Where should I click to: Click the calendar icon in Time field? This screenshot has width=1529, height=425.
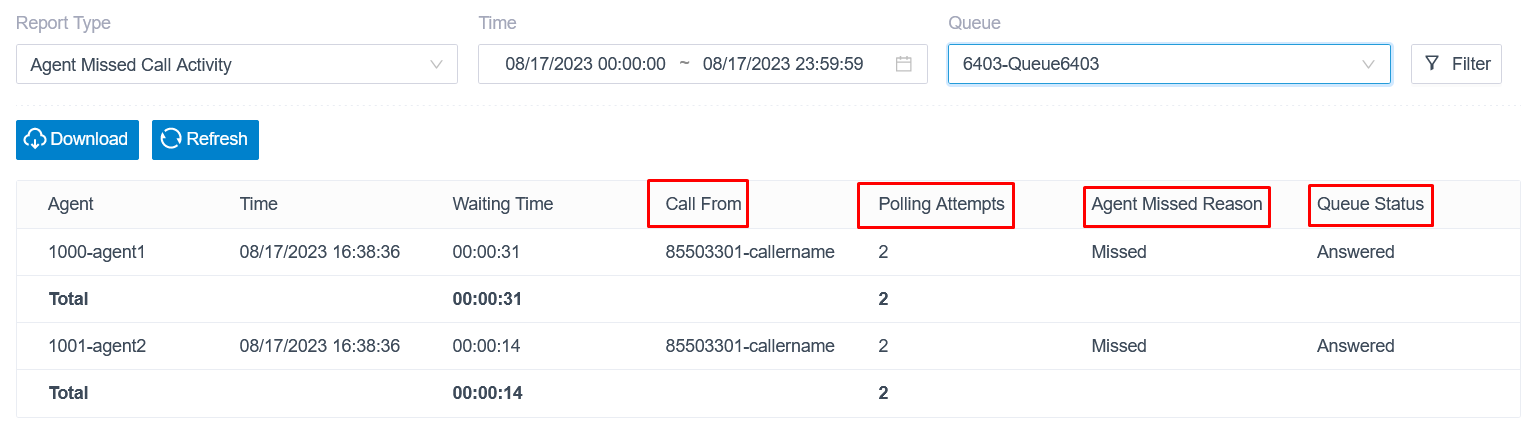coord(903,64)
